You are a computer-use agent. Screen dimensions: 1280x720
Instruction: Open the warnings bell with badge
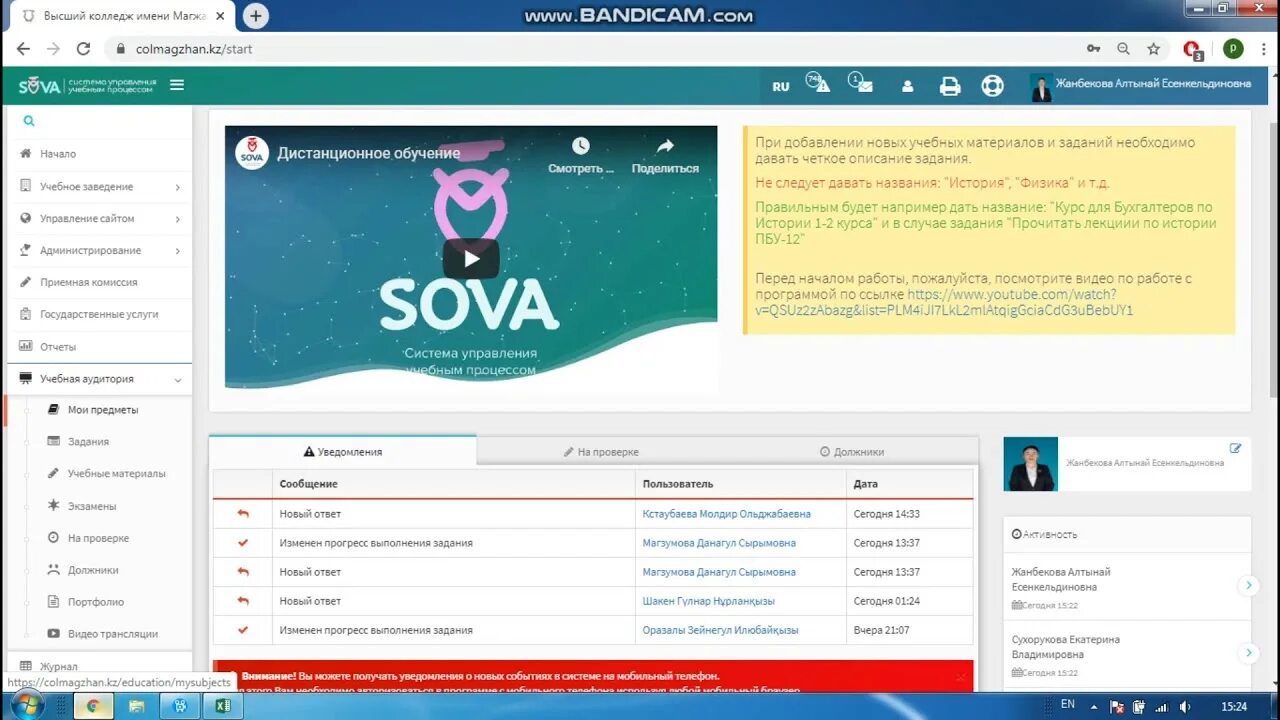click(818, 83)
